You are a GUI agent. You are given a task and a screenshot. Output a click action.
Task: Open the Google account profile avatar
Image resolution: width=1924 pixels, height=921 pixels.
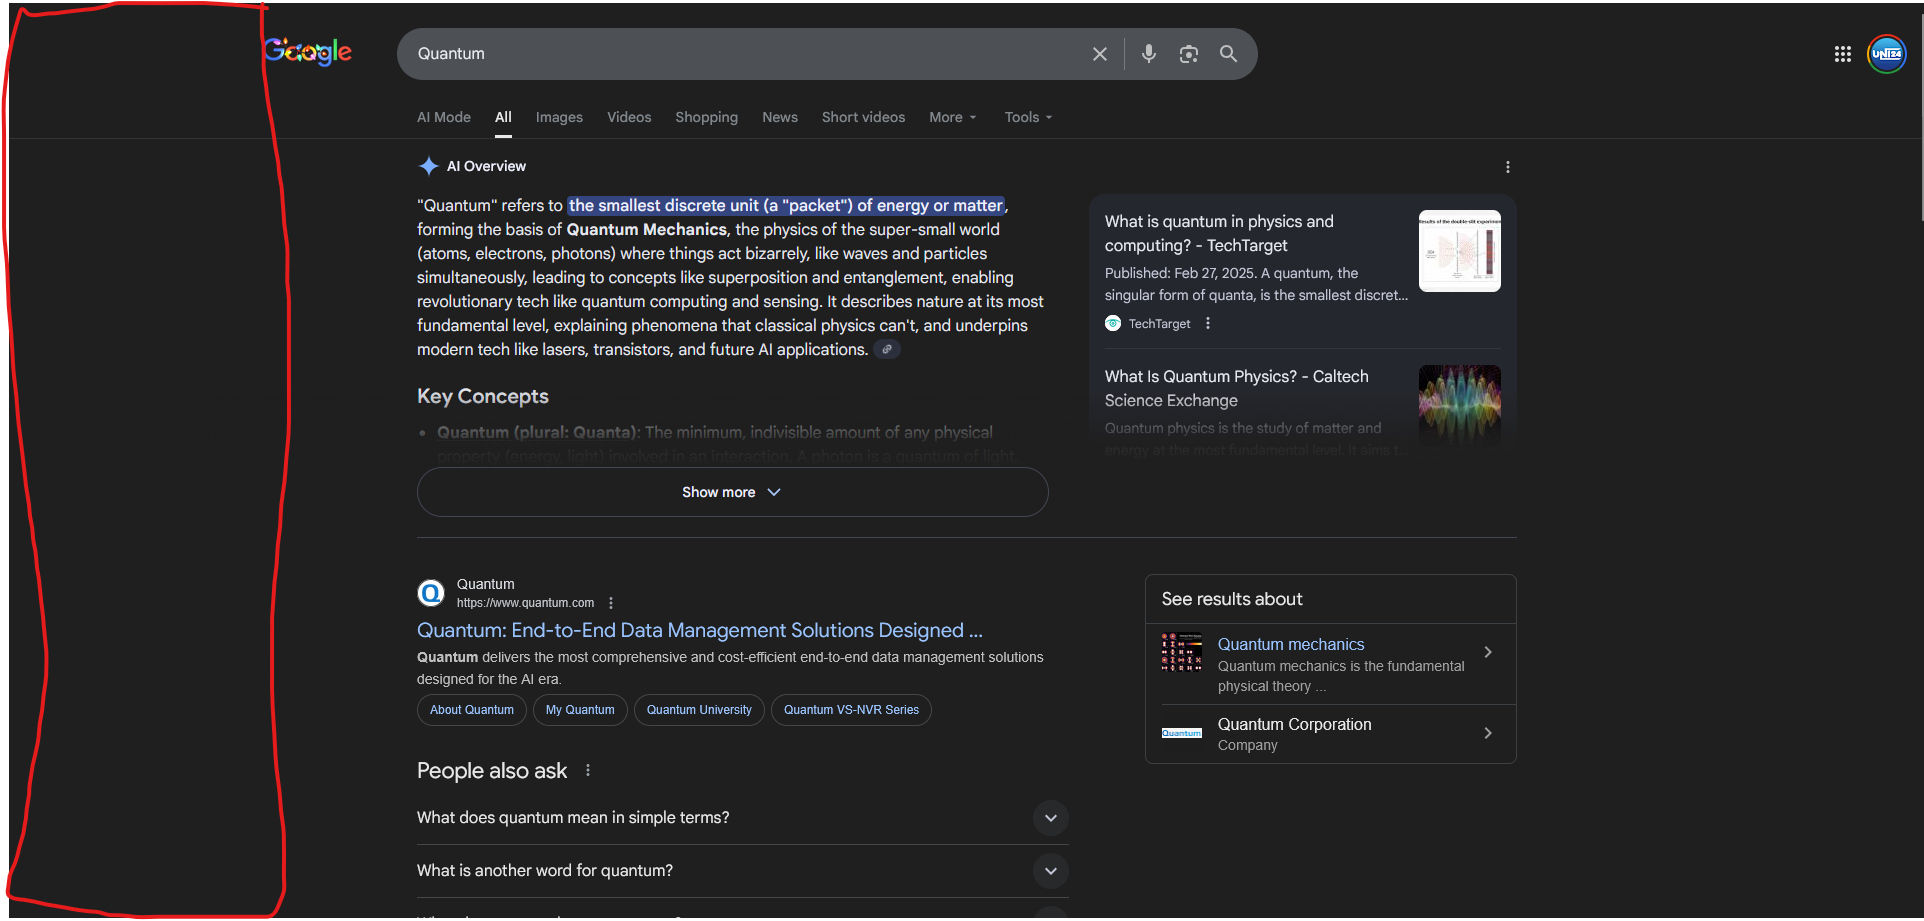click(1887, 54)
